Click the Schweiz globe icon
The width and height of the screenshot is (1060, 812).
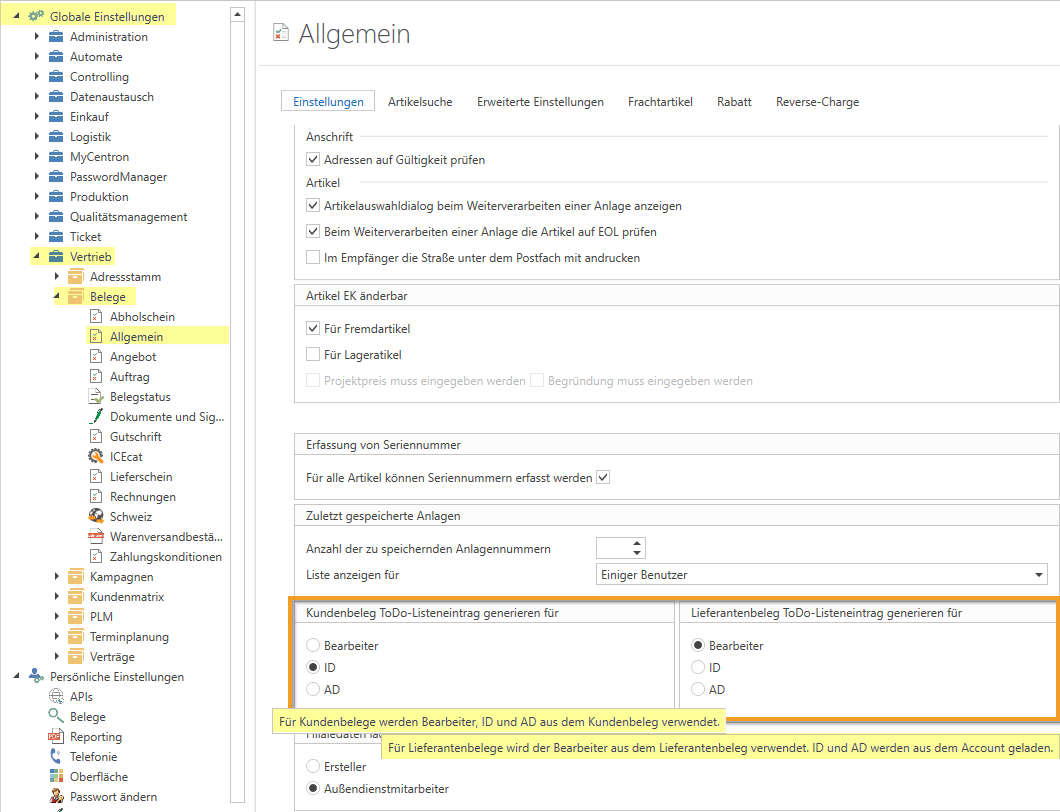96,517
